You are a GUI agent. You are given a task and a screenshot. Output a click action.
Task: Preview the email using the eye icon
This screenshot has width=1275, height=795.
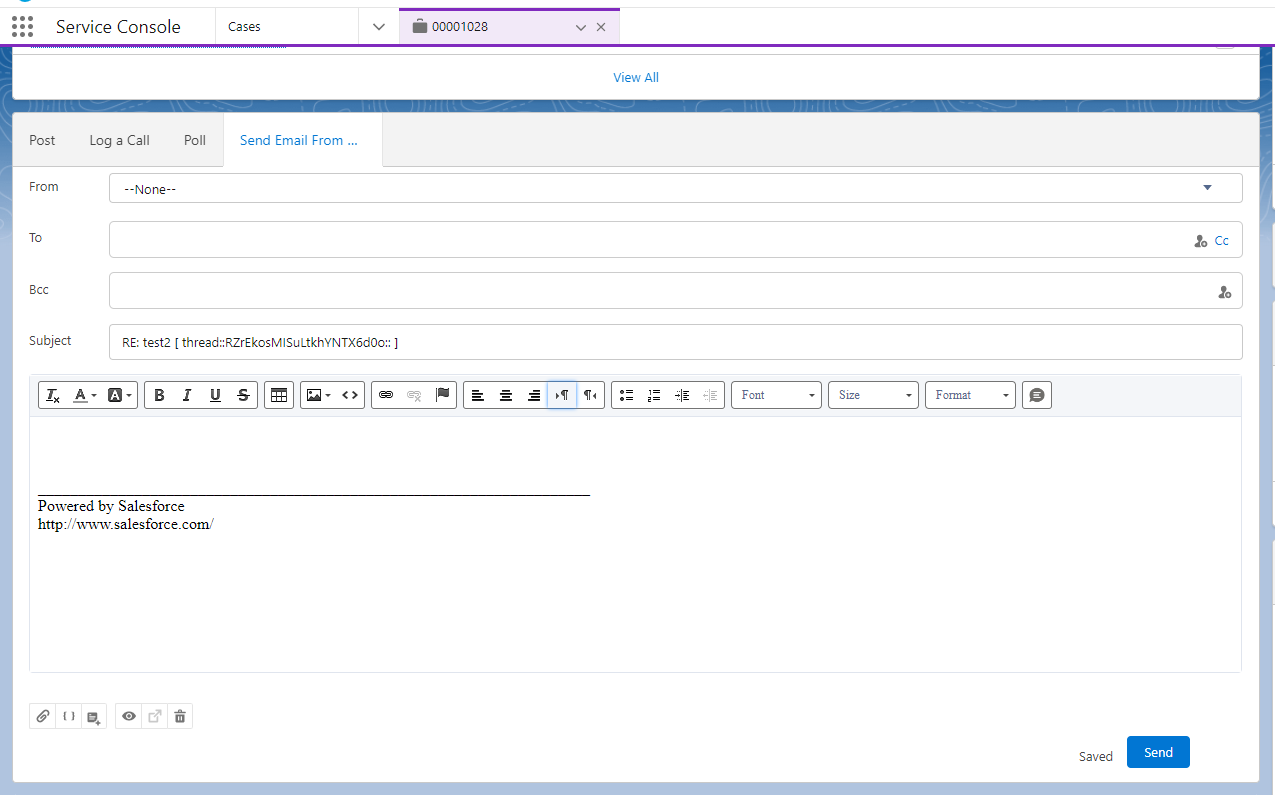coord(129,716)
